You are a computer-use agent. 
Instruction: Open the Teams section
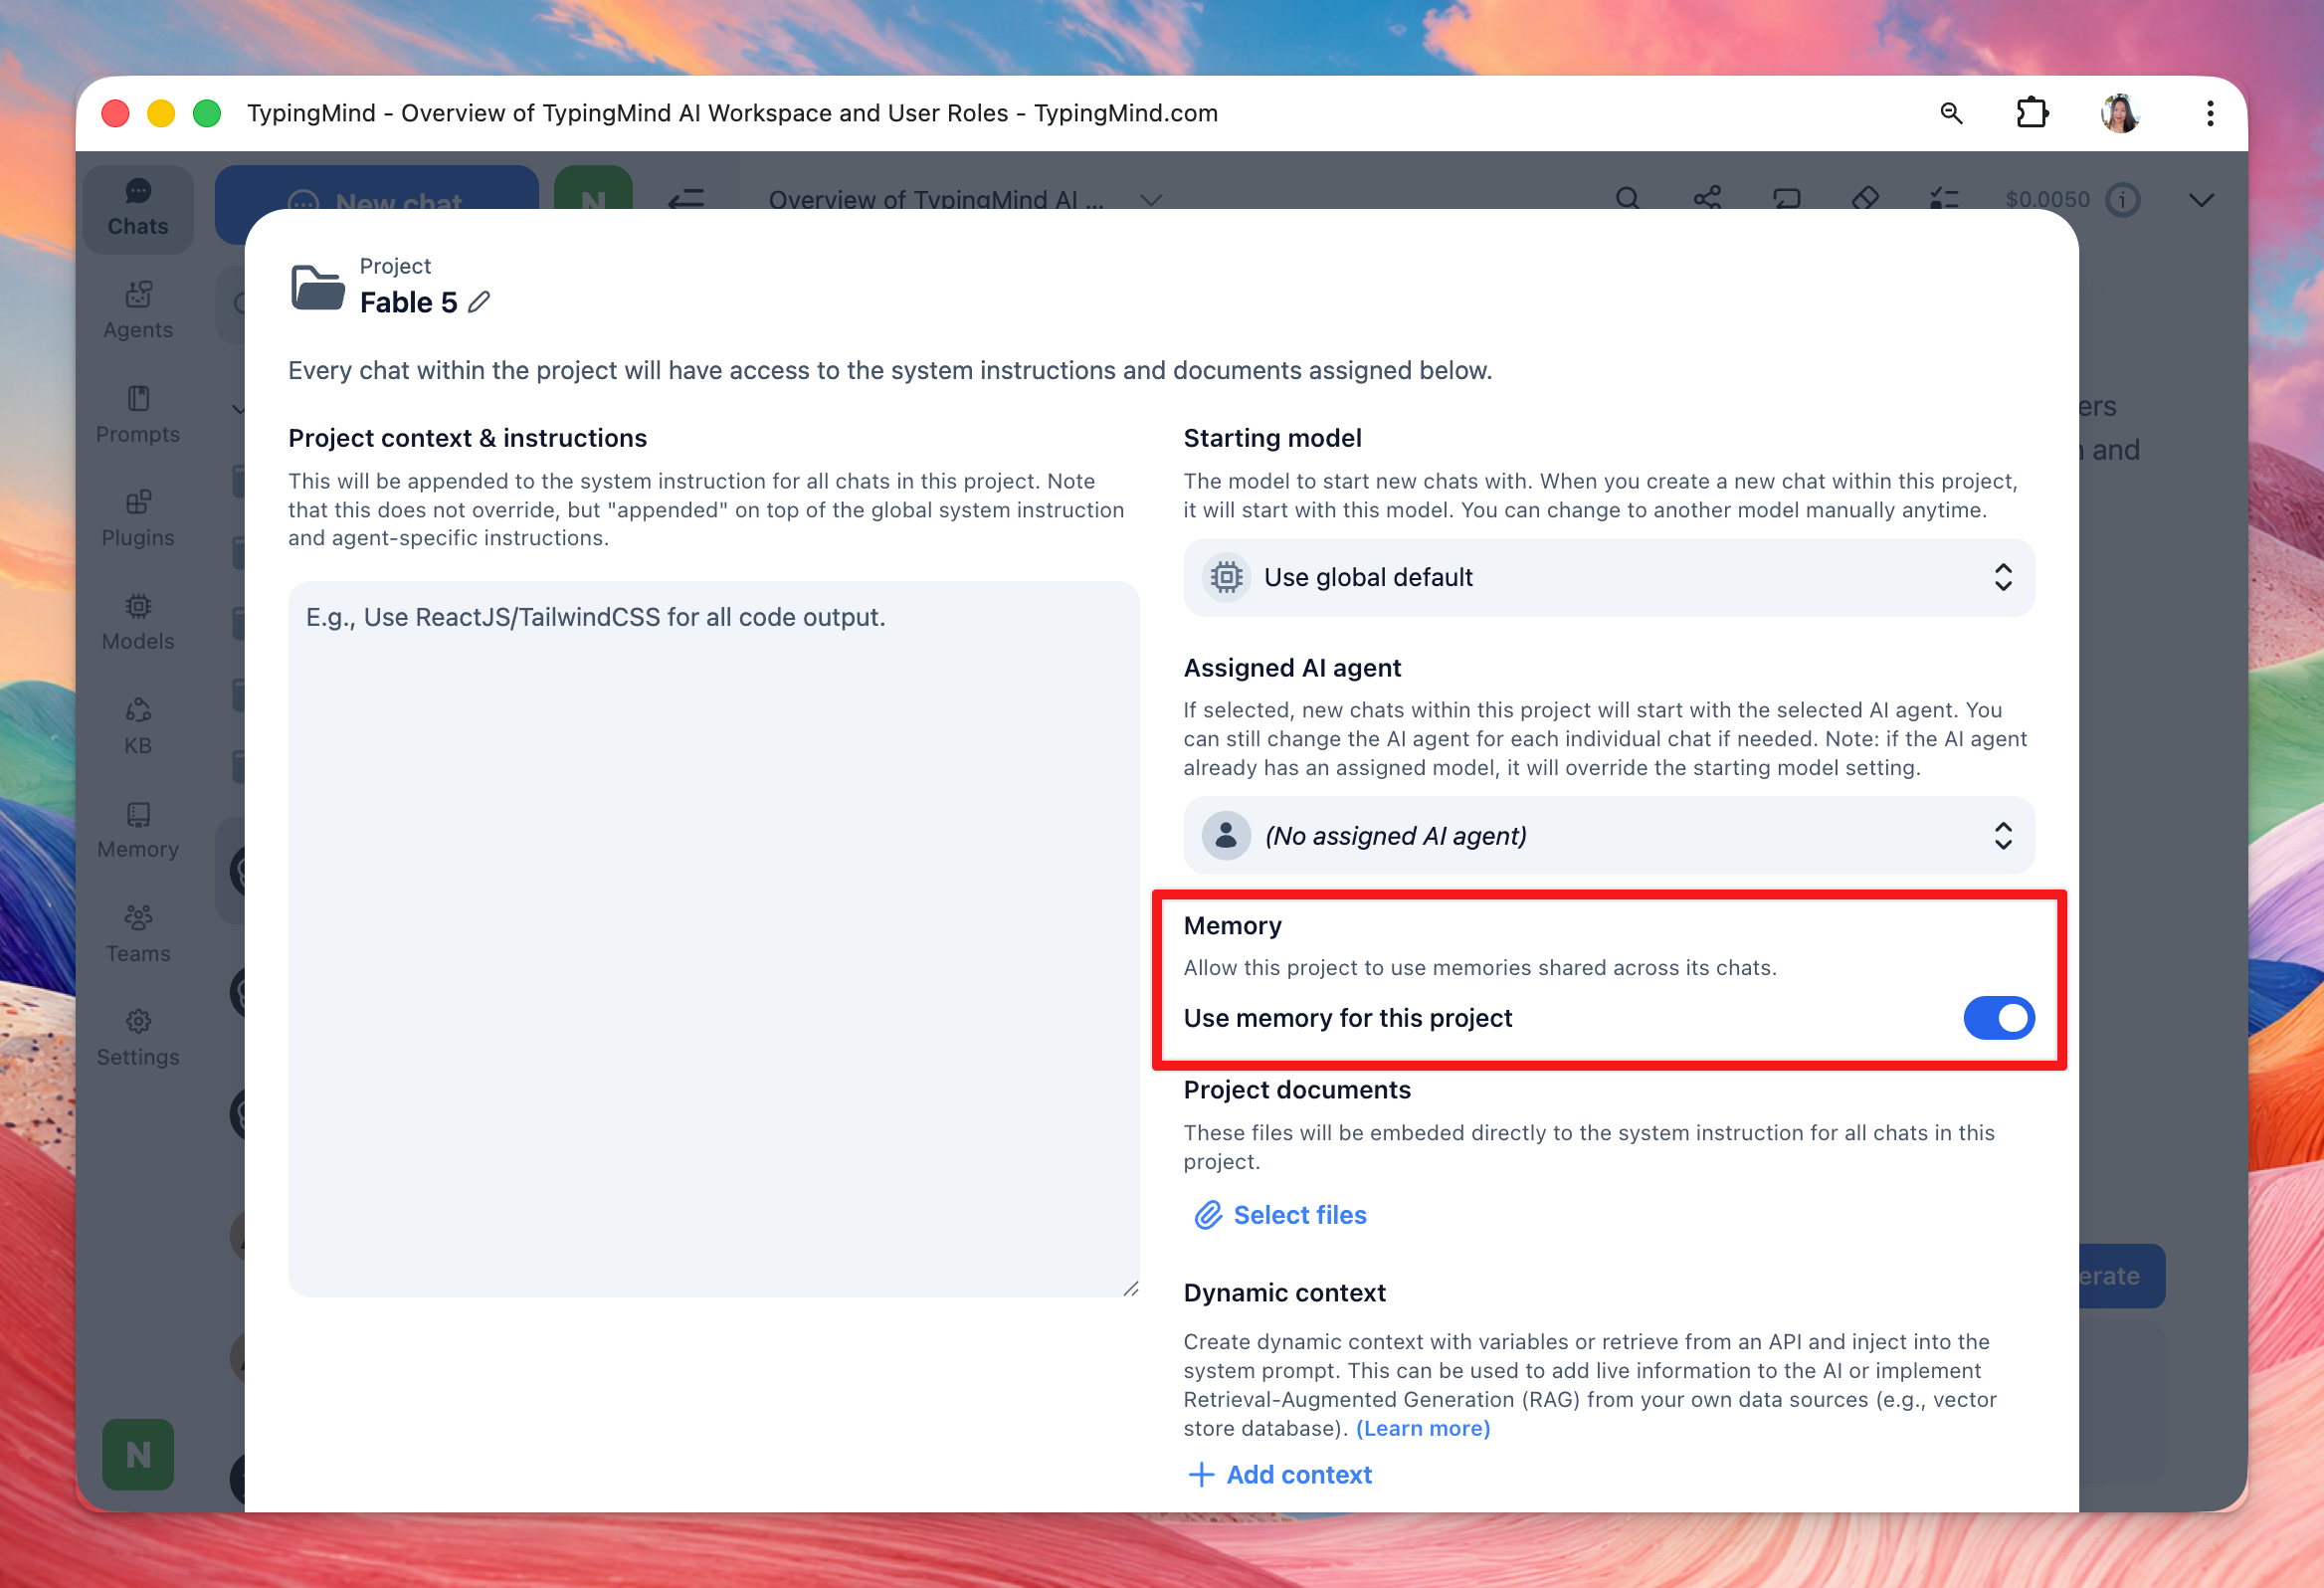point(138,935)
